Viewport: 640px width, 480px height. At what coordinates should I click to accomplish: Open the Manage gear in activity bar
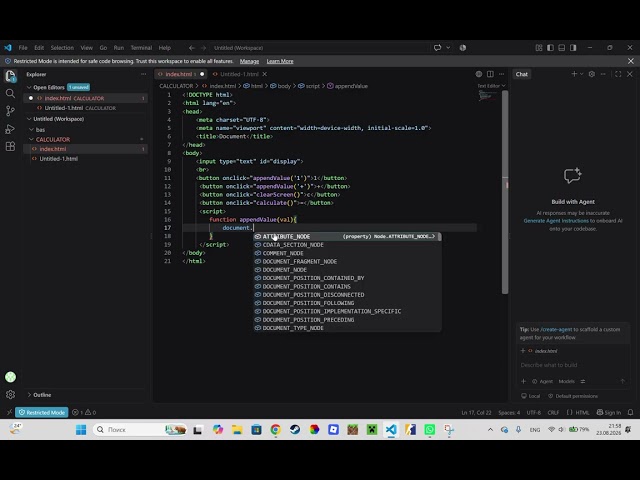pyautogui.click(x=10, y=395)
